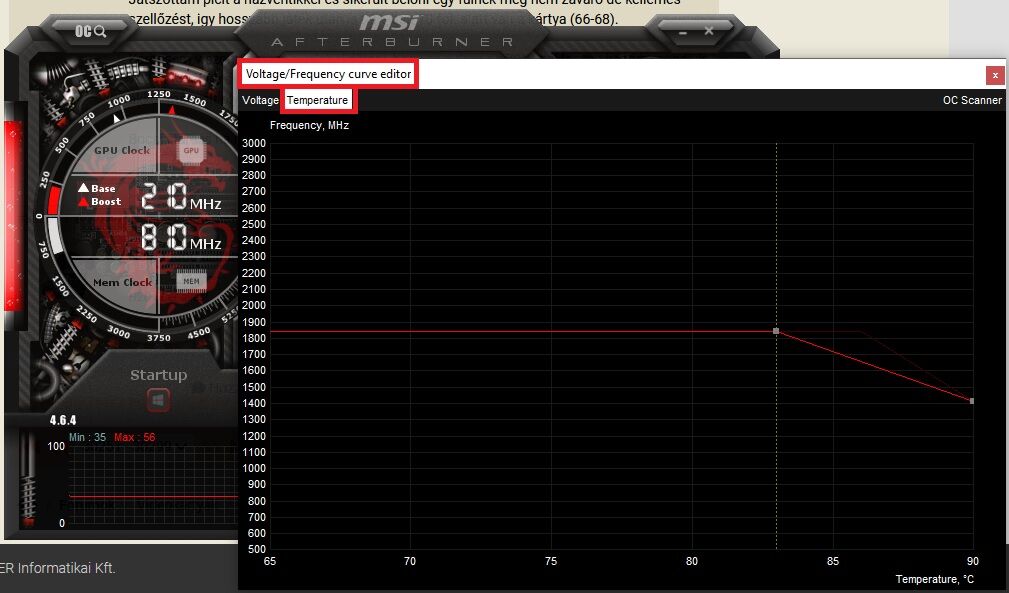The image size is (1009, 593).
Task: Click the 1800 label on the frequency axis
Action: click(254, 338)
